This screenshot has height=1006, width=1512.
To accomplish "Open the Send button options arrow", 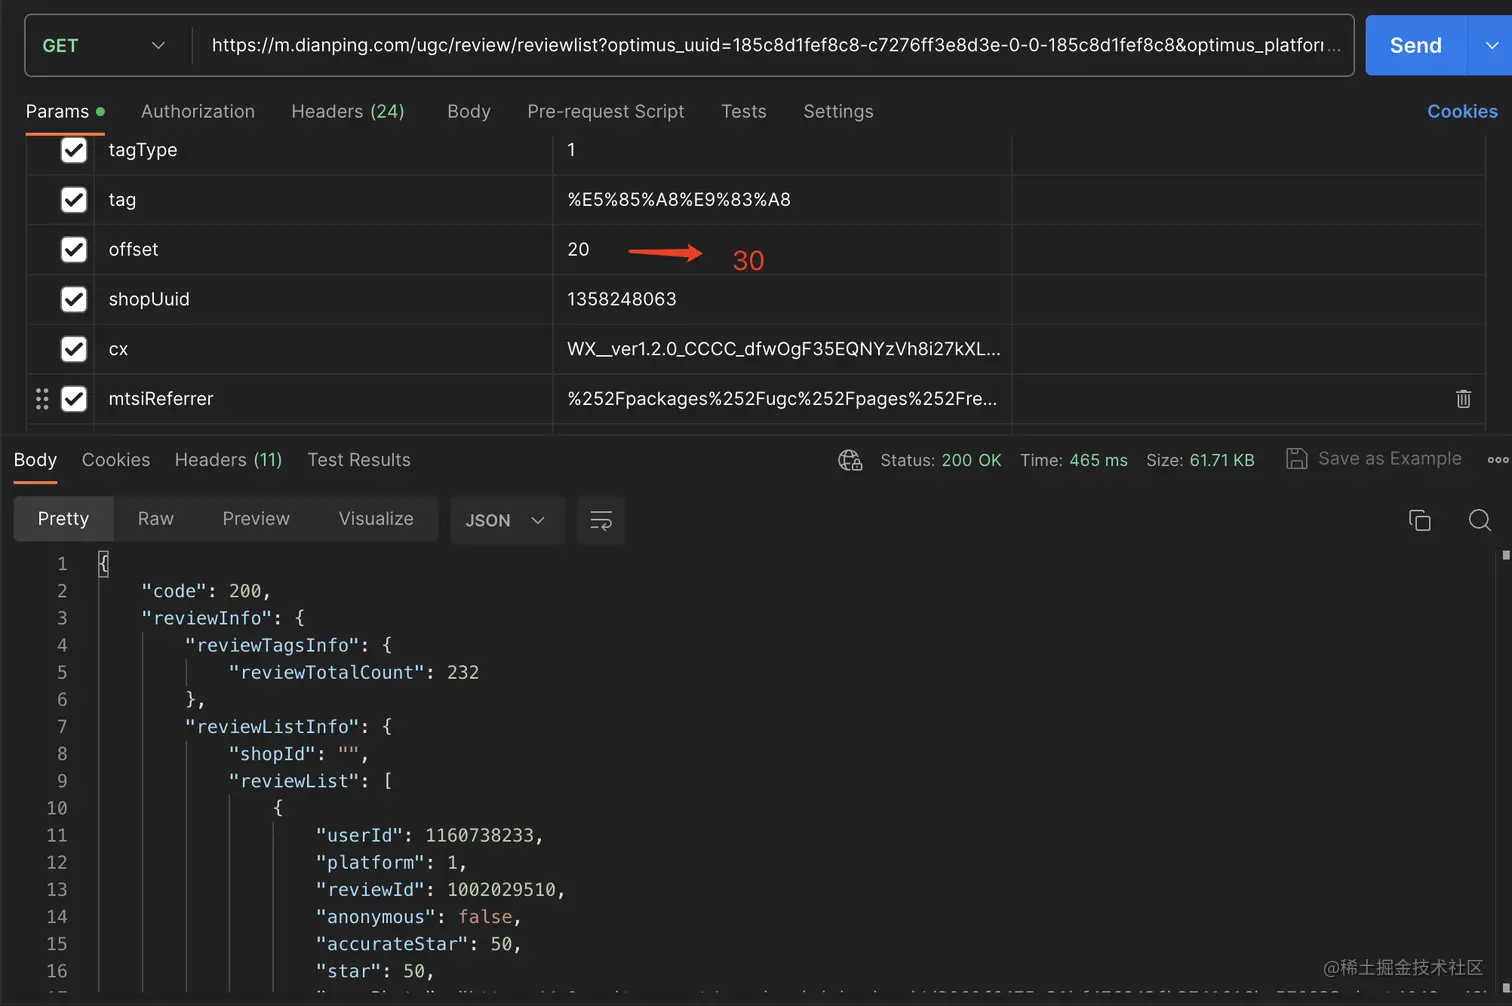I will (x=1491, y=45).
